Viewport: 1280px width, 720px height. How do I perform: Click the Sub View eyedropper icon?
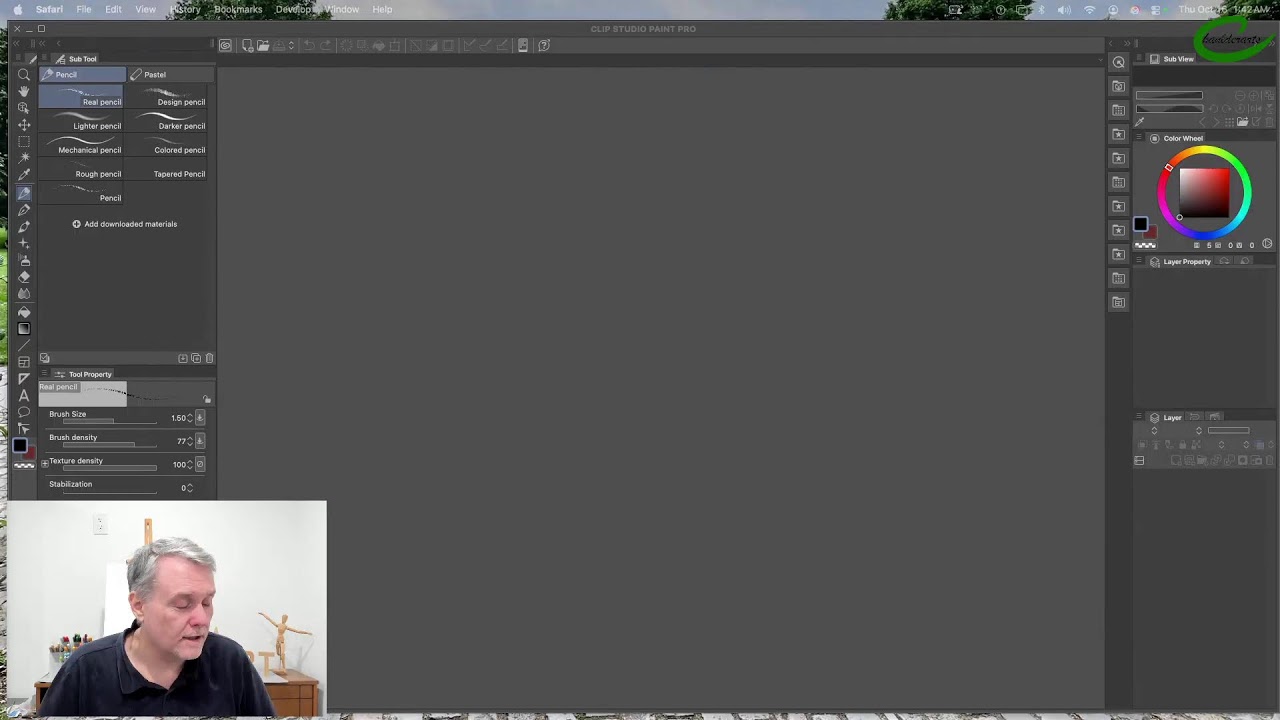coord(1140,122)
